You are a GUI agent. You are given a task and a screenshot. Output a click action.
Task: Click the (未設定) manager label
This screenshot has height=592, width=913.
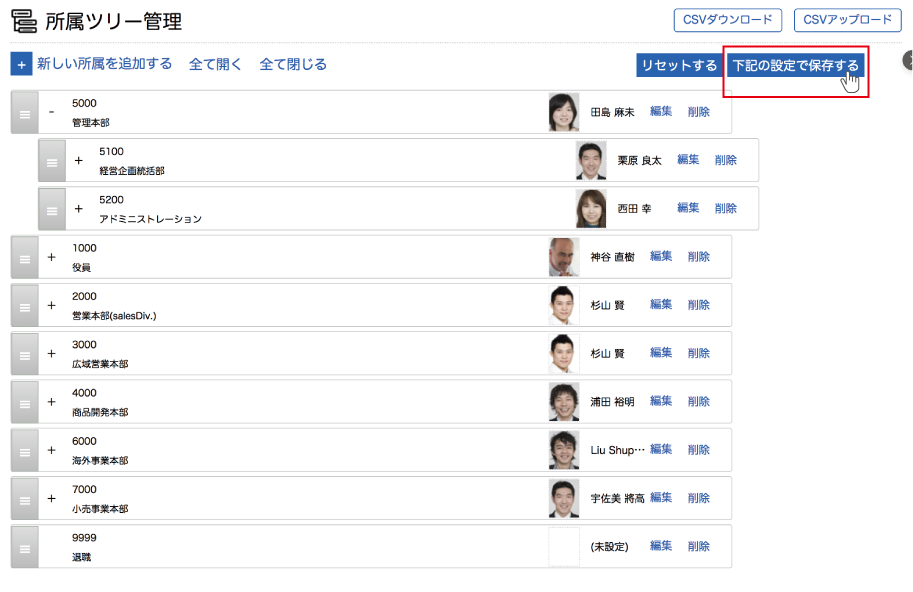[610, 547]
